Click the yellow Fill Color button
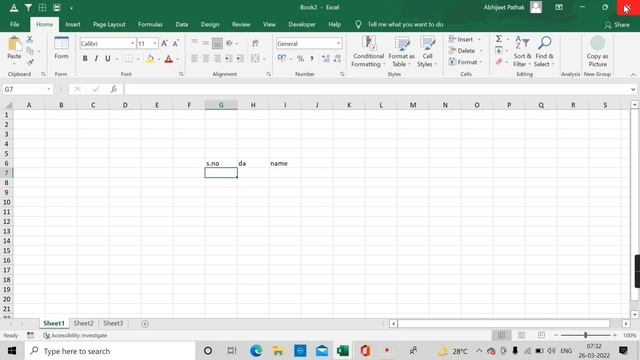 (x=150, y=59)
